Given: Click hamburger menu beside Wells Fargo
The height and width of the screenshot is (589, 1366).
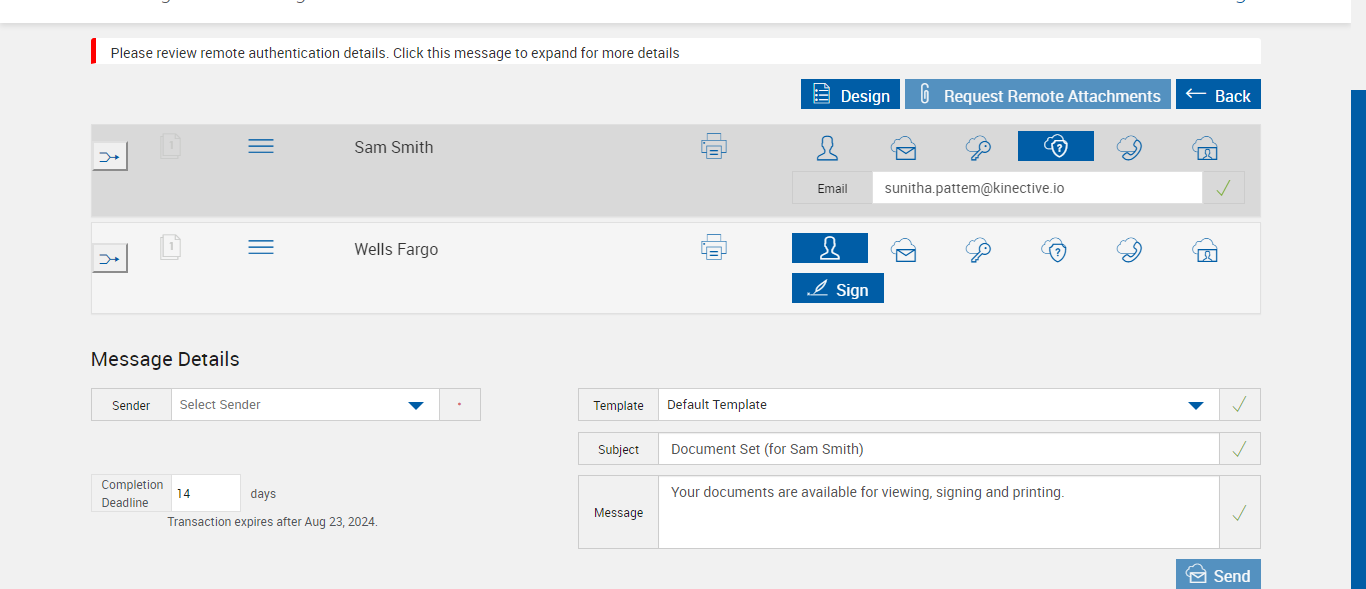Looking at the screenshot, I should tap(261, 247).
